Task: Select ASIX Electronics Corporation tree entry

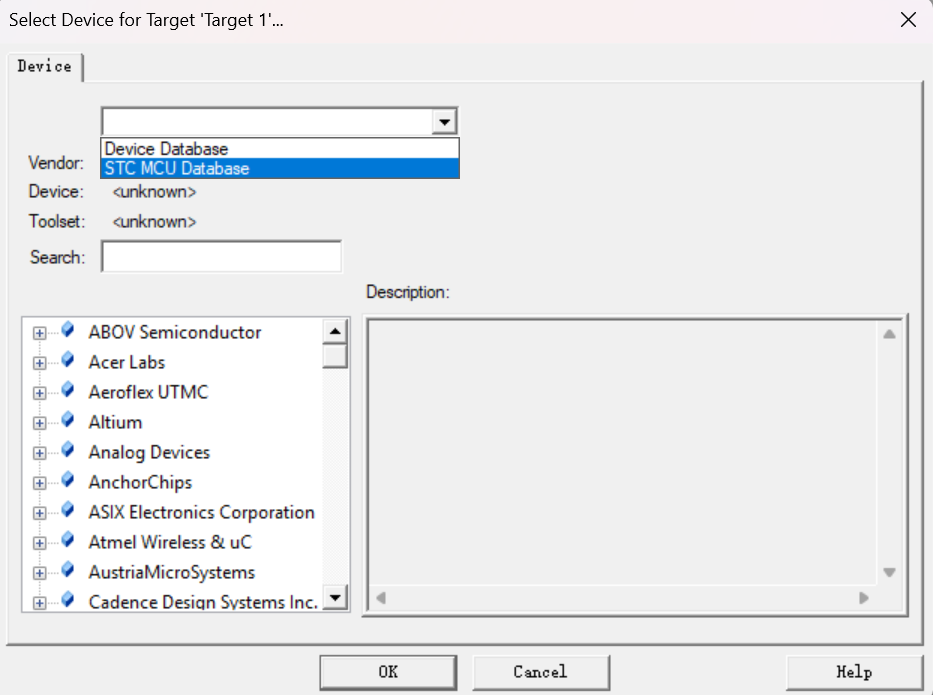Action: (202, 512)
